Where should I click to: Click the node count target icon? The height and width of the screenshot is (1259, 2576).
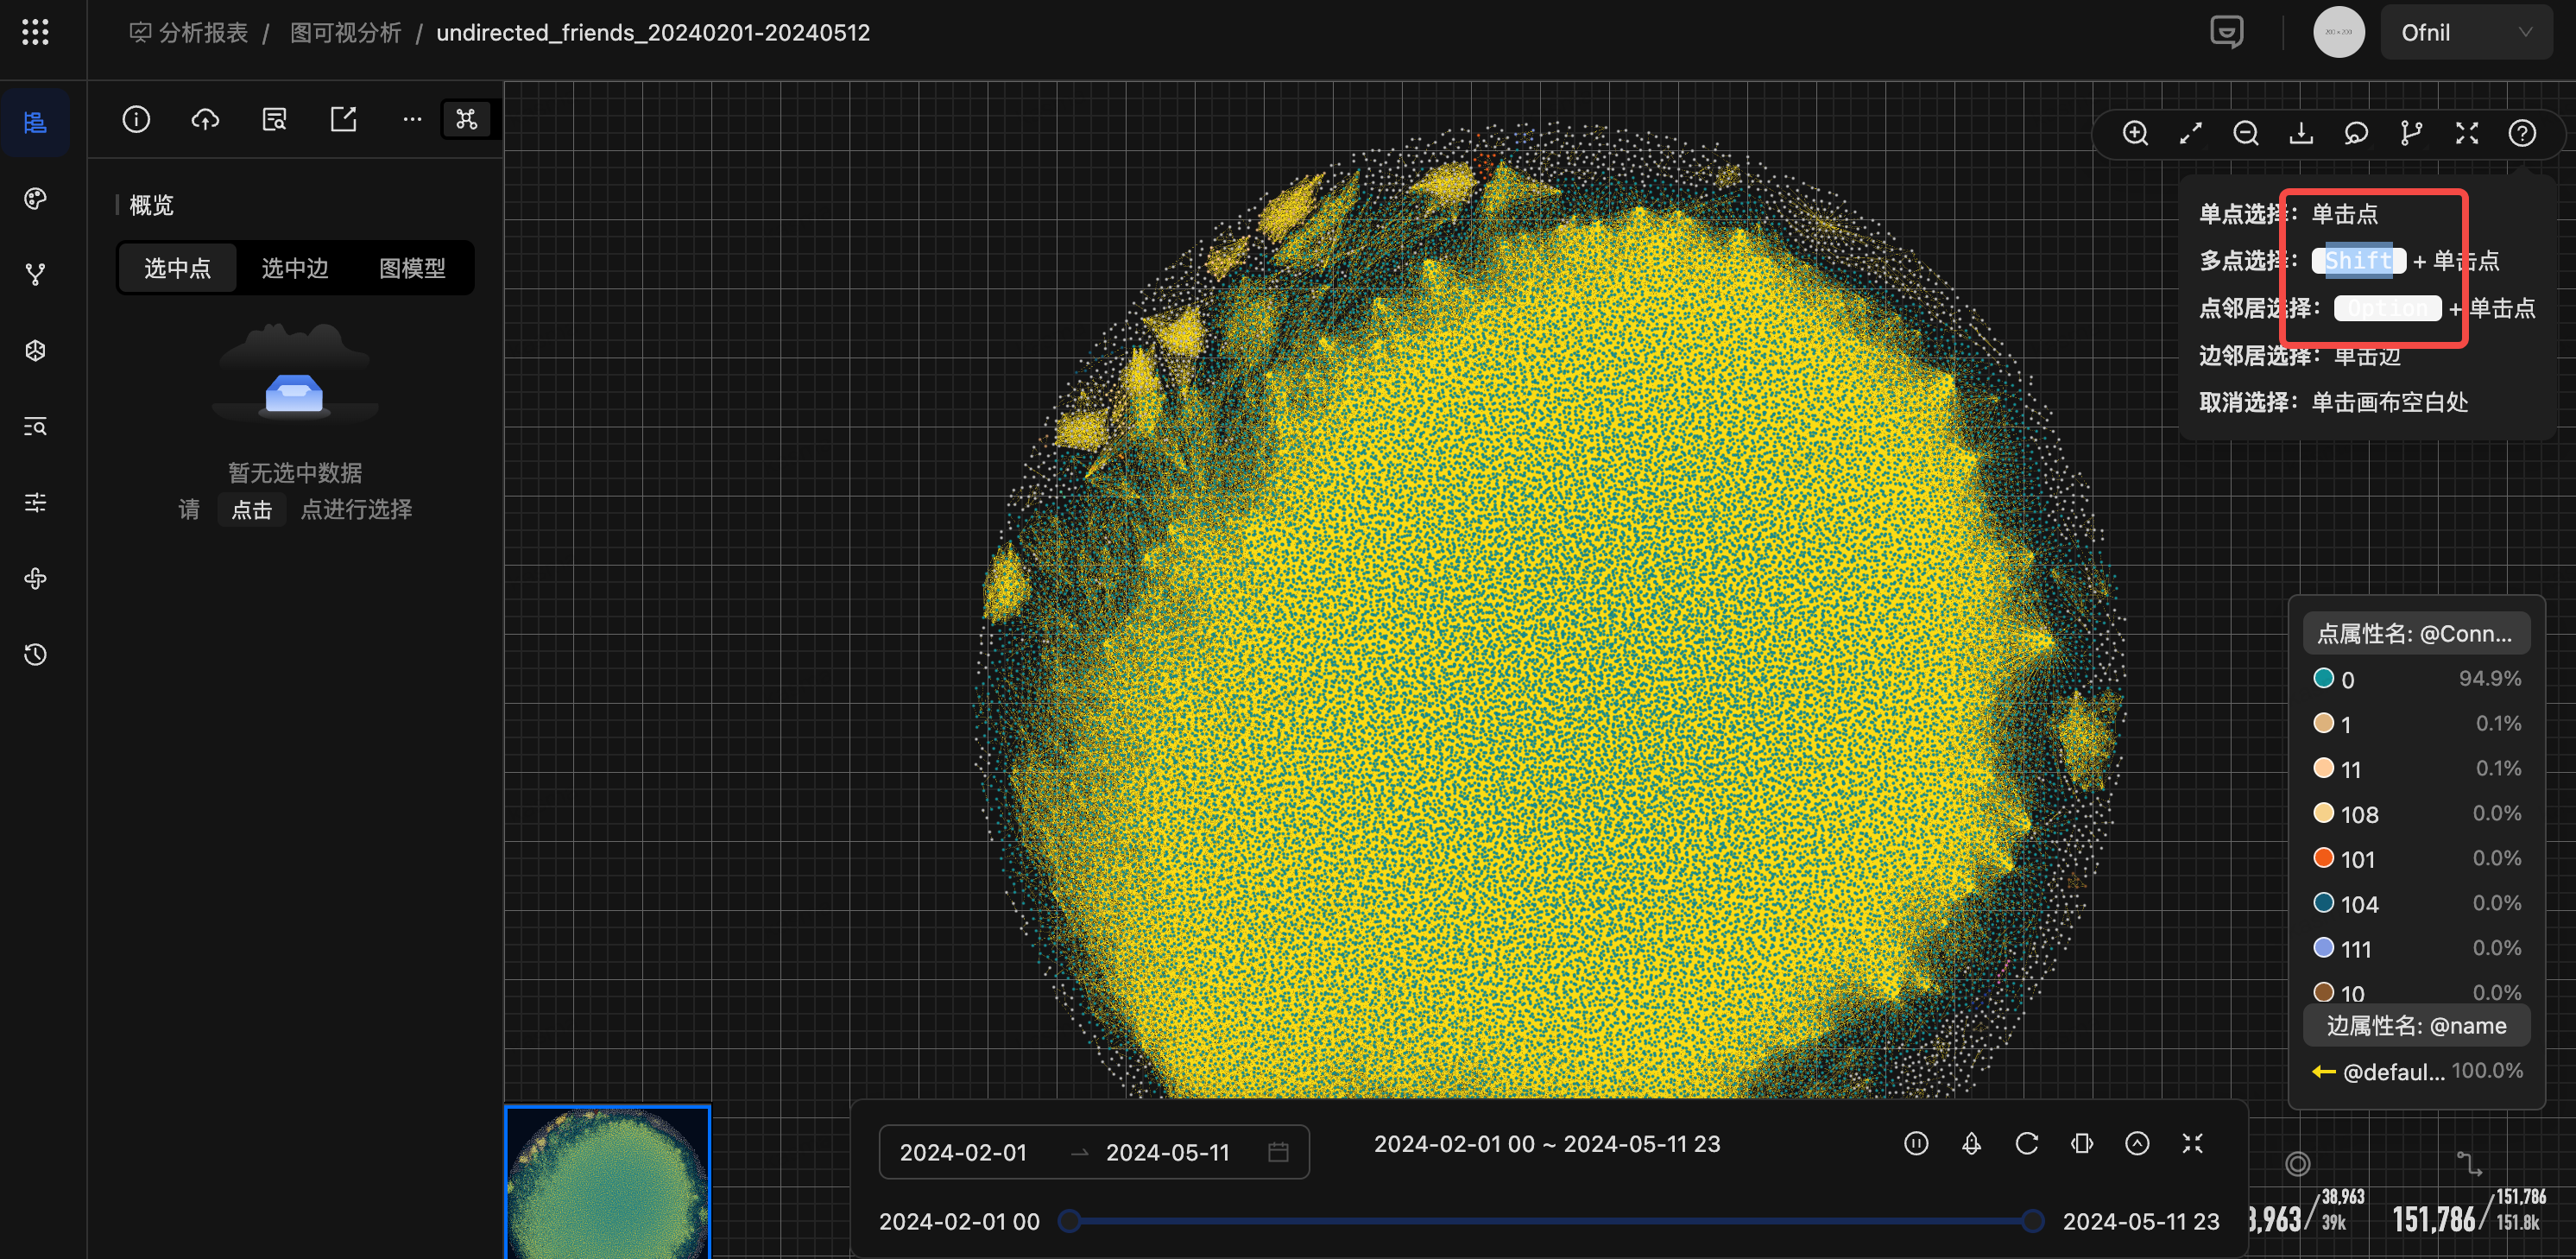[2298, 1163]
